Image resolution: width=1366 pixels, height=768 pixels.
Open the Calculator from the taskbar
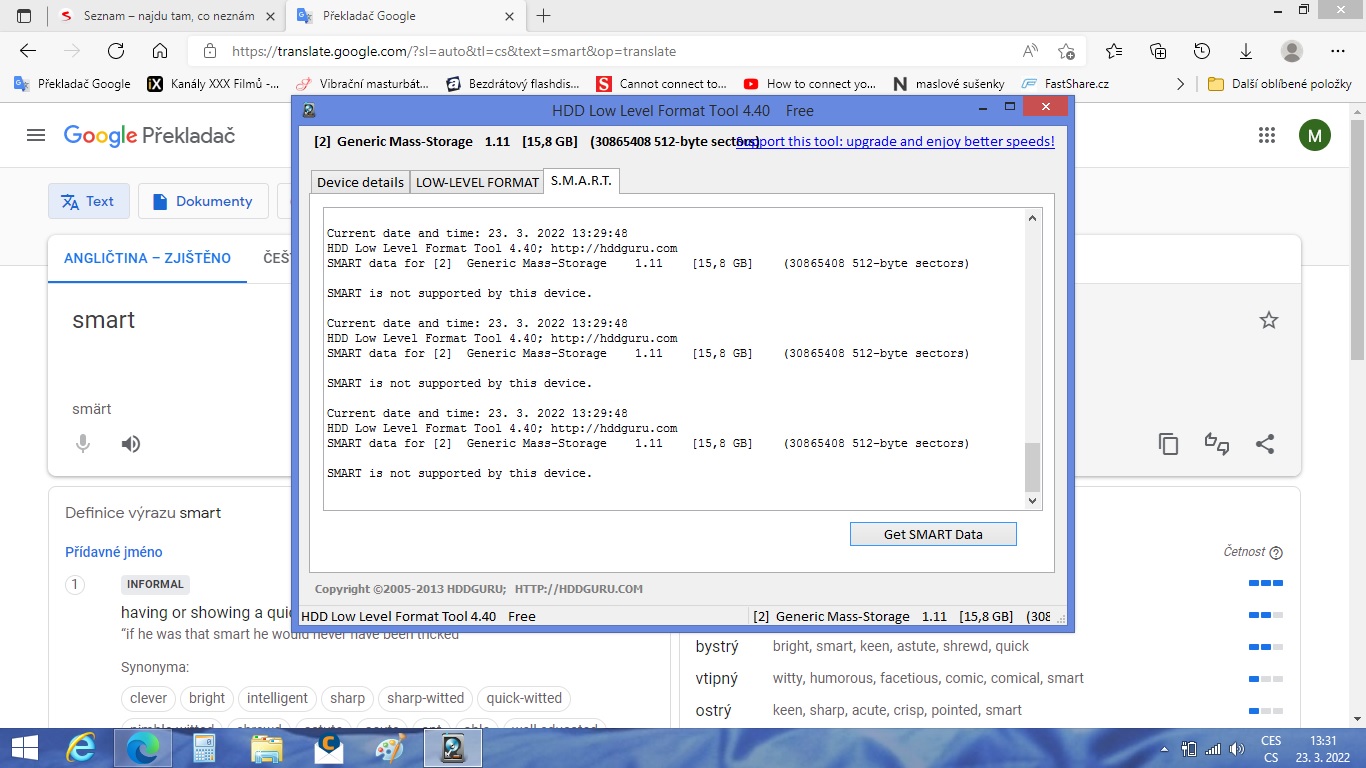tap(204, 748)
